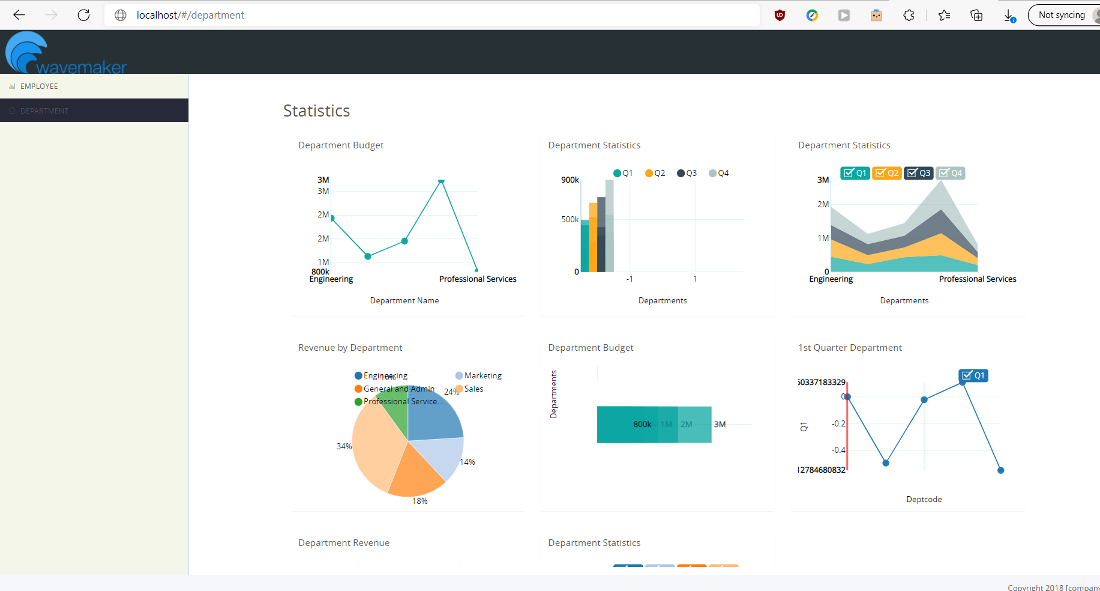
Task: Open the uBlock Origin extension
Action: (x=779, y=15)
